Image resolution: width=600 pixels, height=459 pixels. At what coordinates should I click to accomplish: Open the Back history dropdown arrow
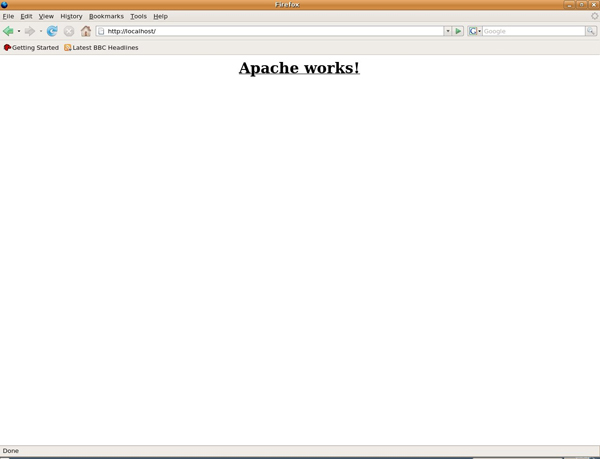(x=19, y=31)
